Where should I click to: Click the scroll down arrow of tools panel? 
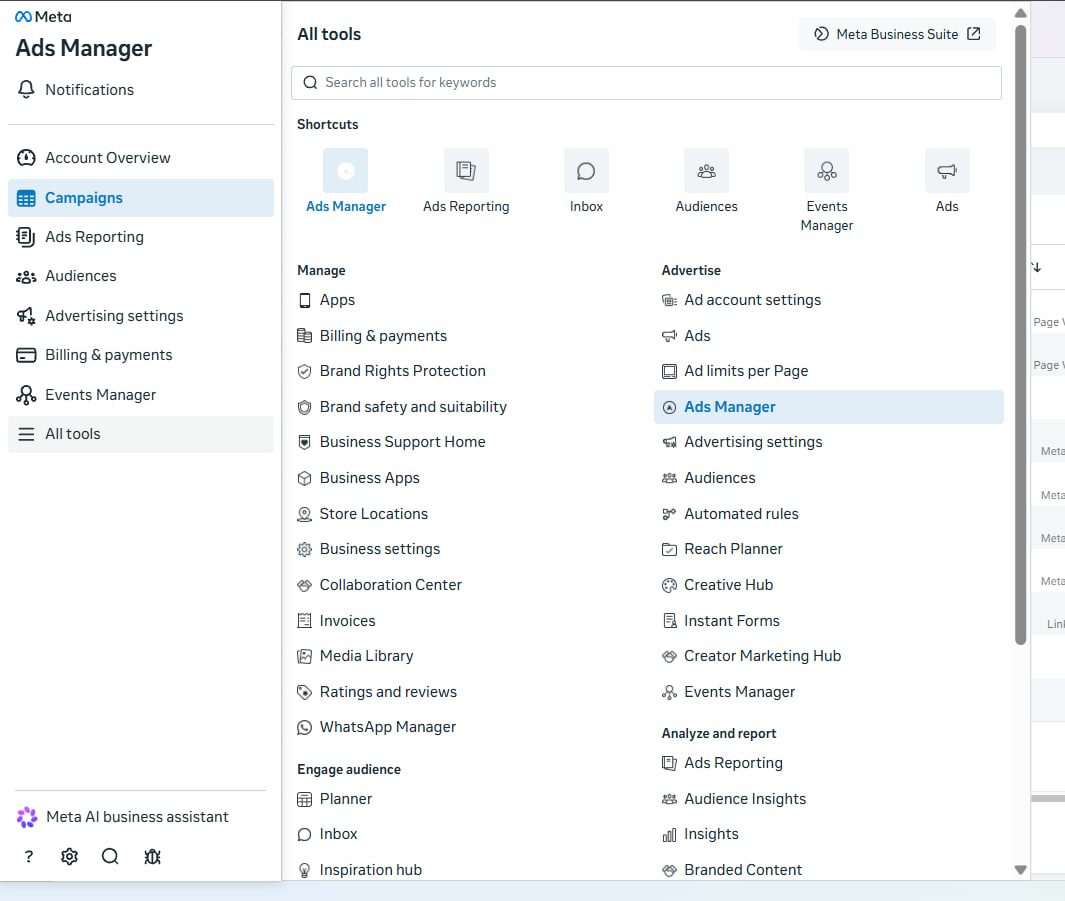pyautogui.click(x=1020, y=870)
